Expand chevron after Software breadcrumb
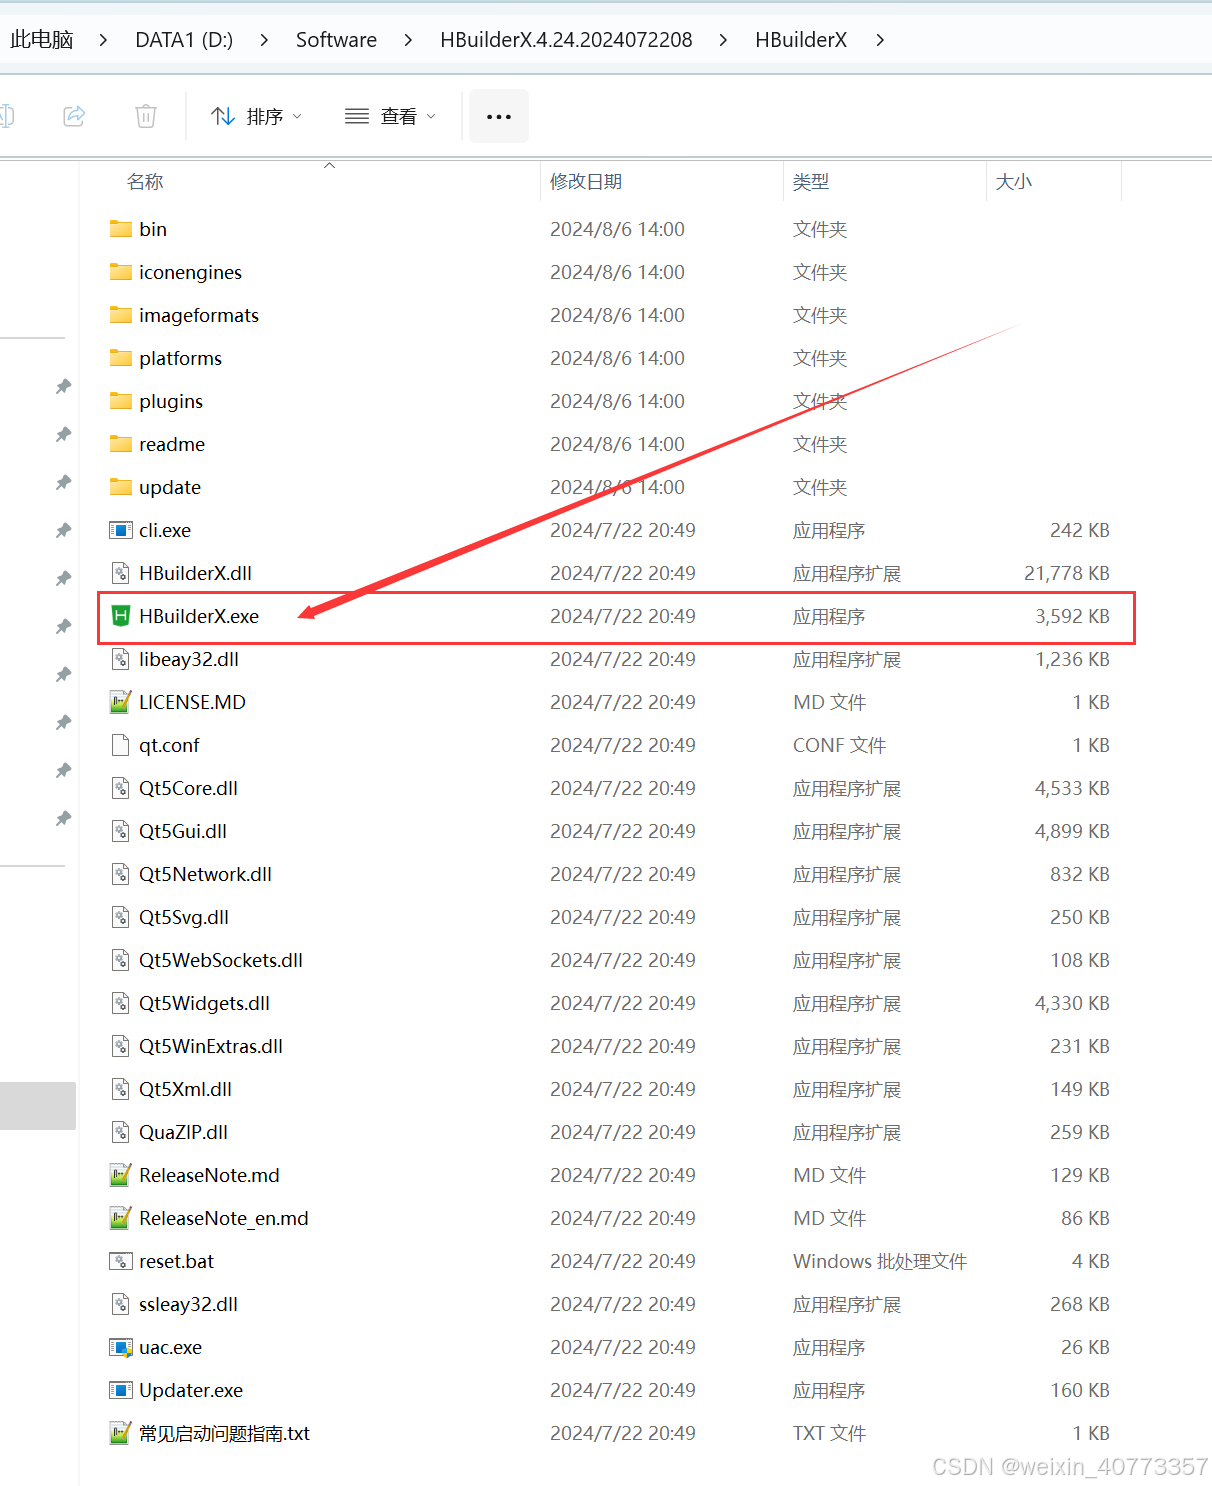The height and width of the screenshot is (1486, 1212). (408, 40)
